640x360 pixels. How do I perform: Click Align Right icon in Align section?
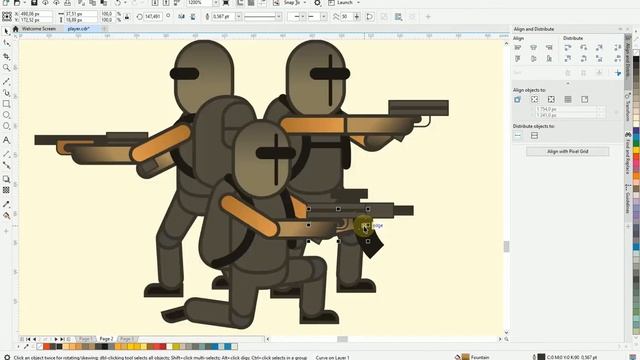(549, 48)
